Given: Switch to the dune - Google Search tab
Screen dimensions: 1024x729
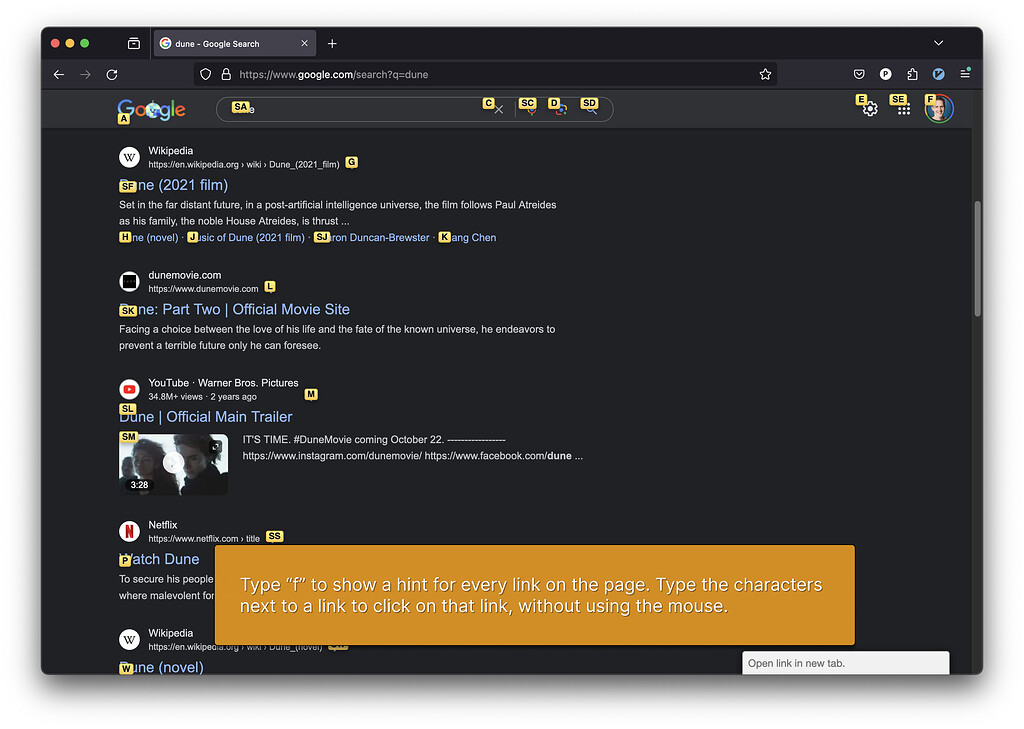Looking at the screenshot, I should pyautogui.click(x=228, y=43).
